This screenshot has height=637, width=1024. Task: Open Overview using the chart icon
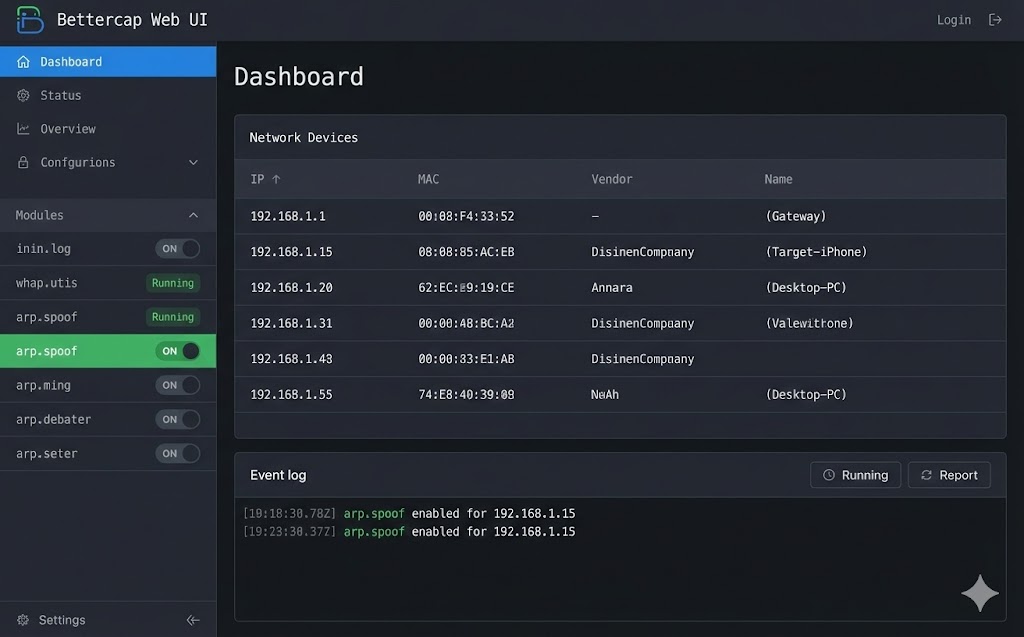pyautogui.click(x=22, y=128)
